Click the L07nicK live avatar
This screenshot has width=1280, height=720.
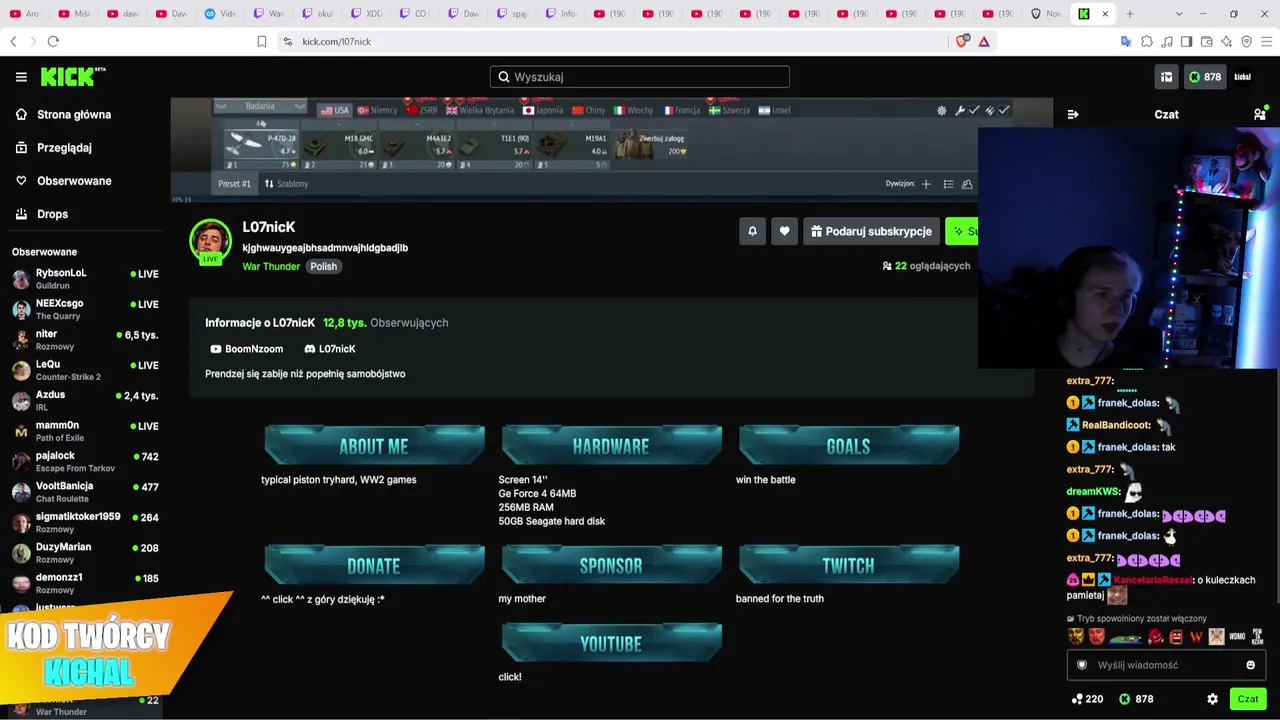click(210, 241)
